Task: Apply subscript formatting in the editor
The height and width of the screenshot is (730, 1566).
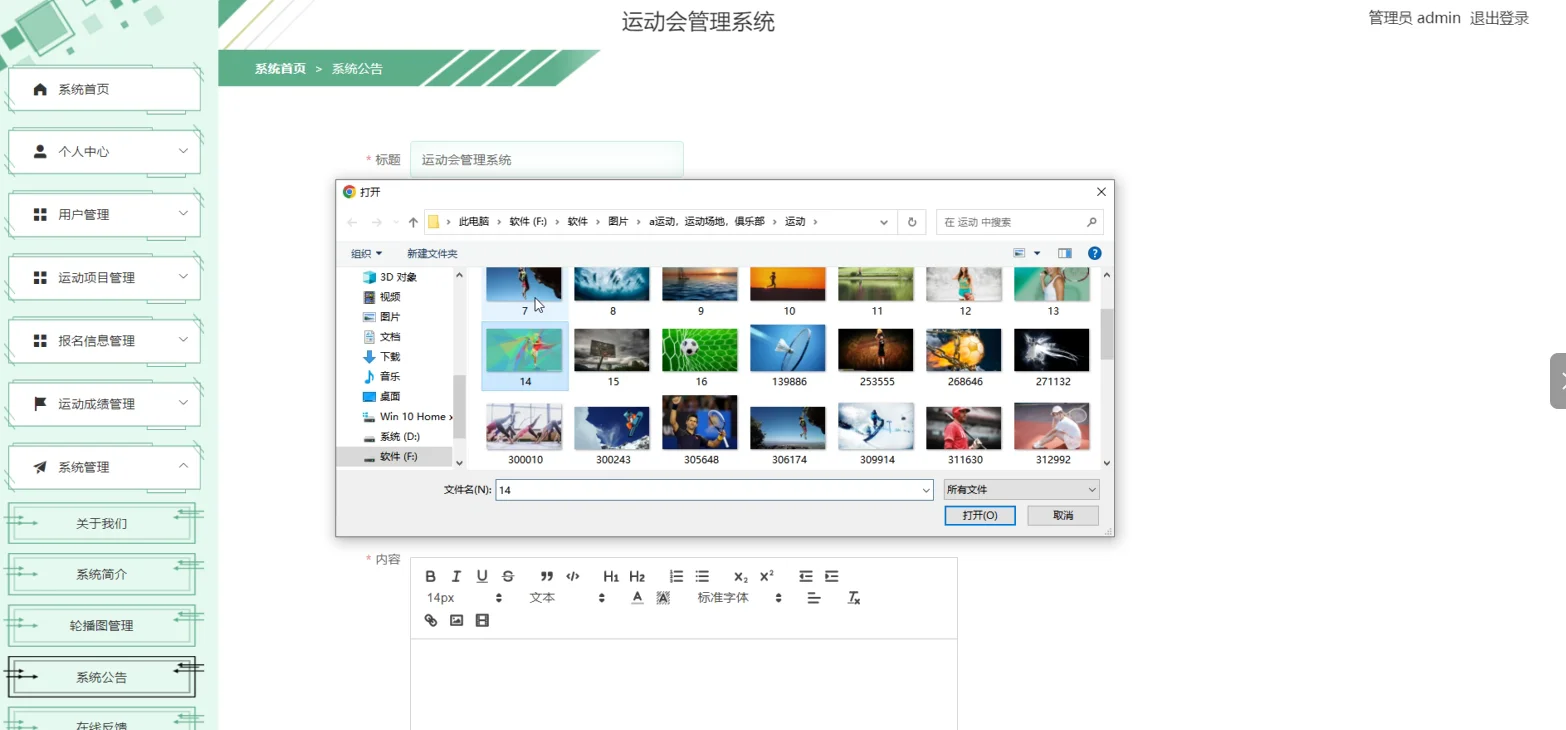Action: (739, 576)
